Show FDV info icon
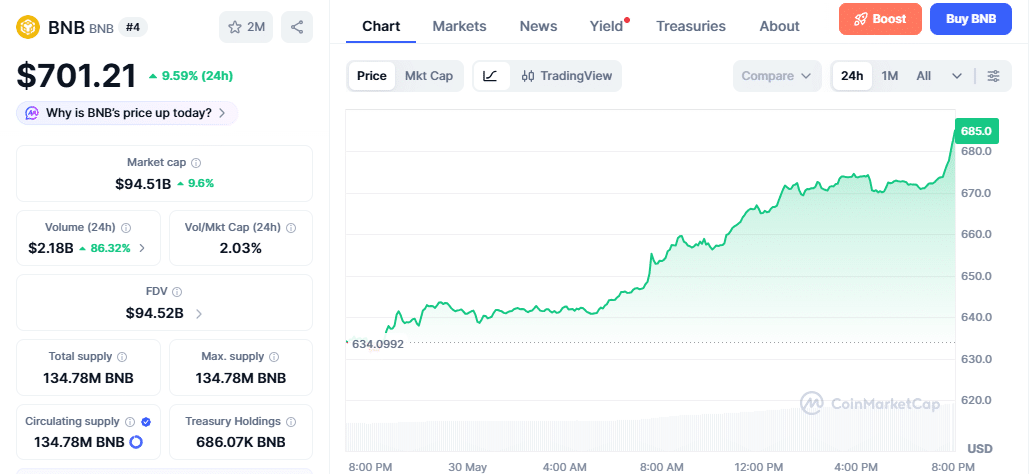This screenshot has height=474, width=1029. click(177, 291)
